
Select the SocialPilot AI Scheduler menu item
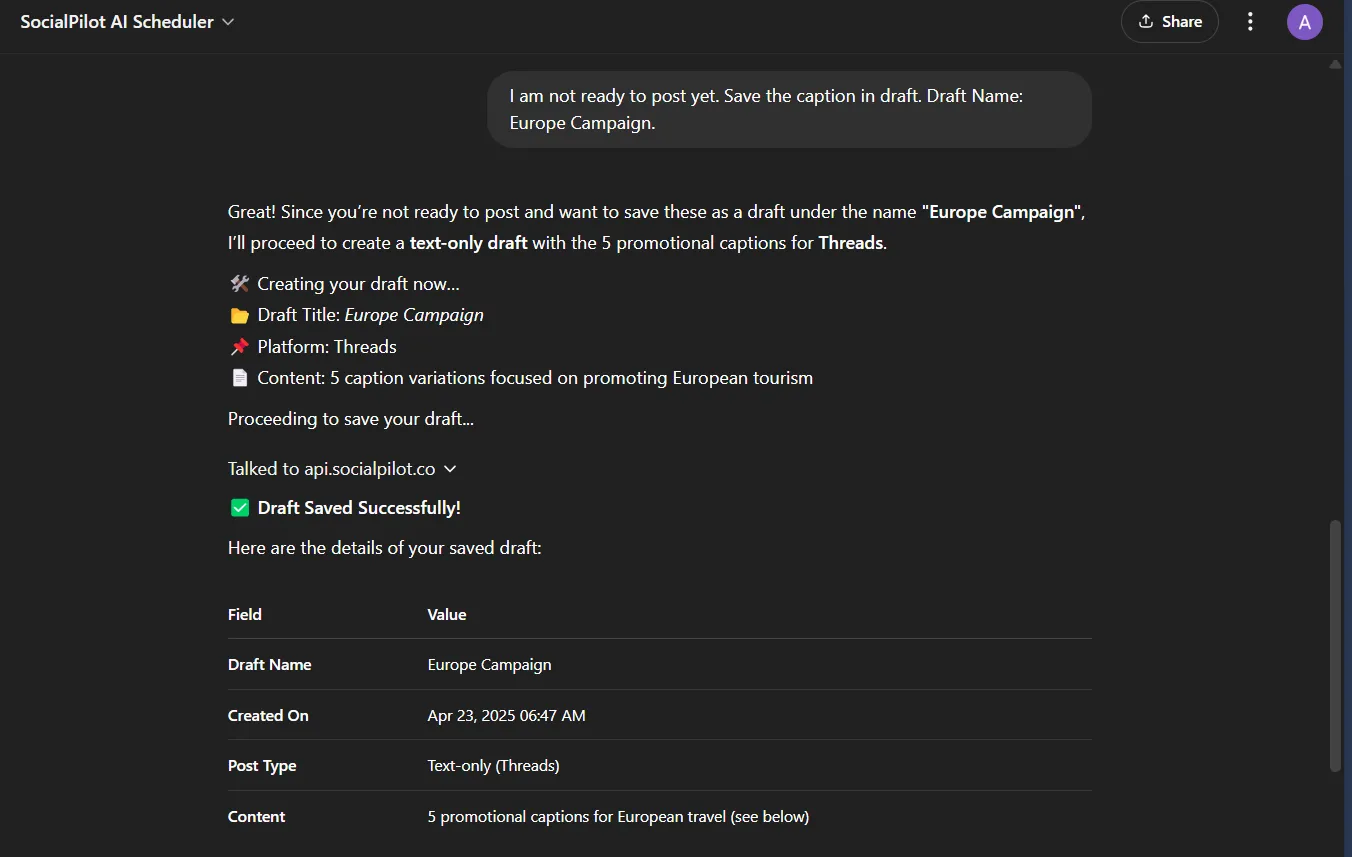(117, 21)
